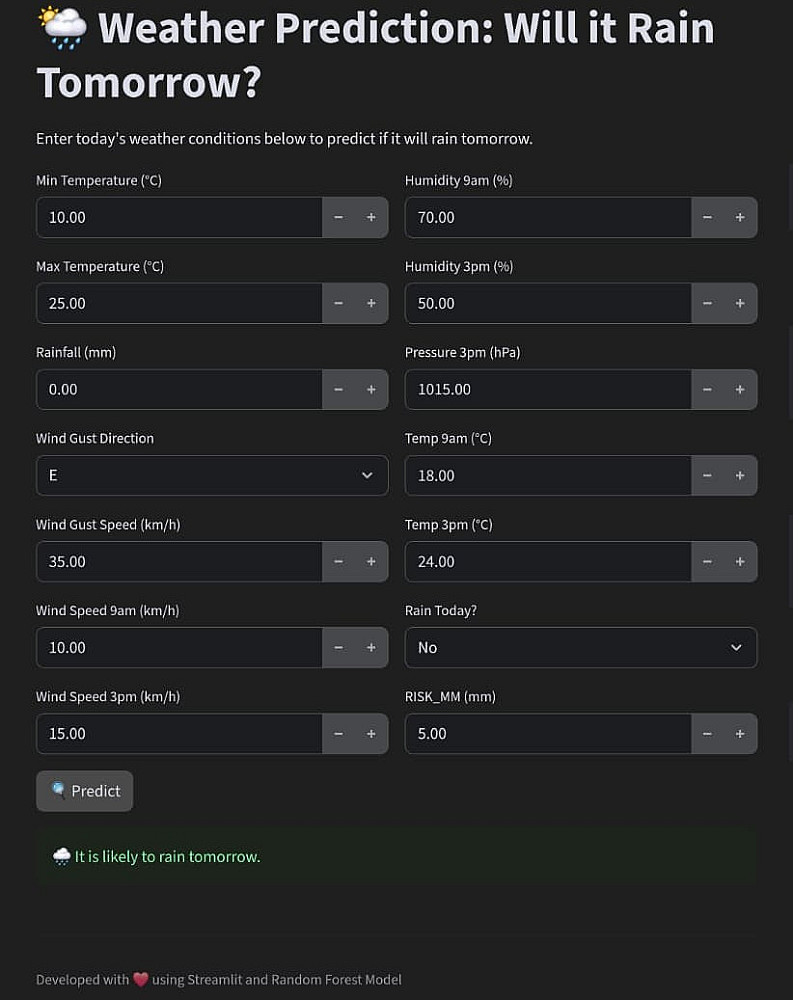Viewport: 793px width, 1000px height.
Task: Select the Humidity 9am text field
Action: [548, 217]
